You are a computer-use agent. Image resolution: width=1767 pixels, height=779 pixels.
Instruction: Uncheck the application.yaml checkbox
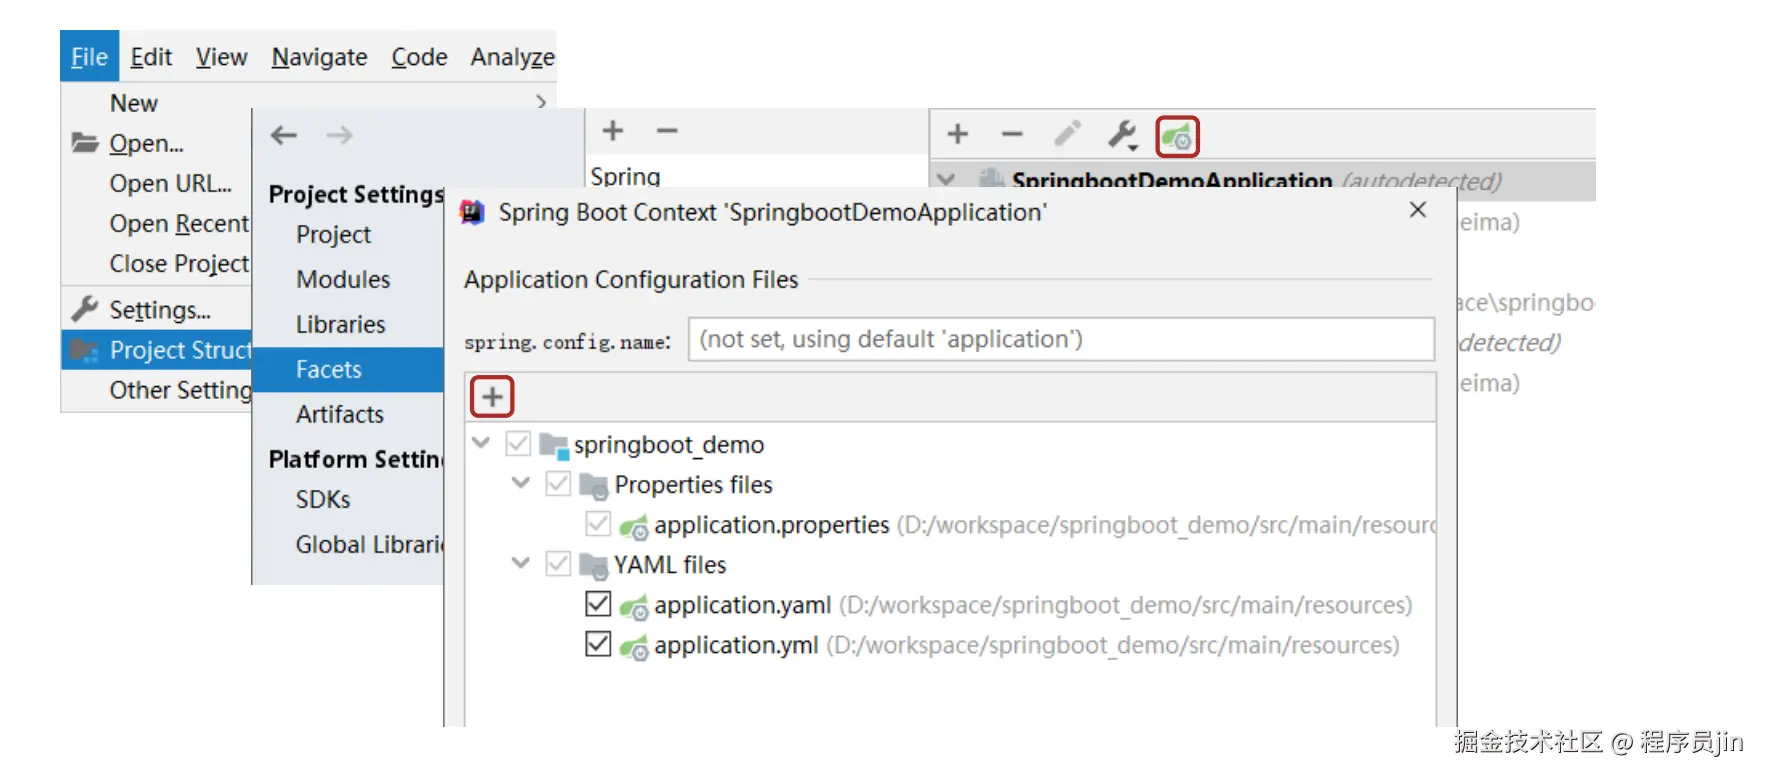coord(598,604)
